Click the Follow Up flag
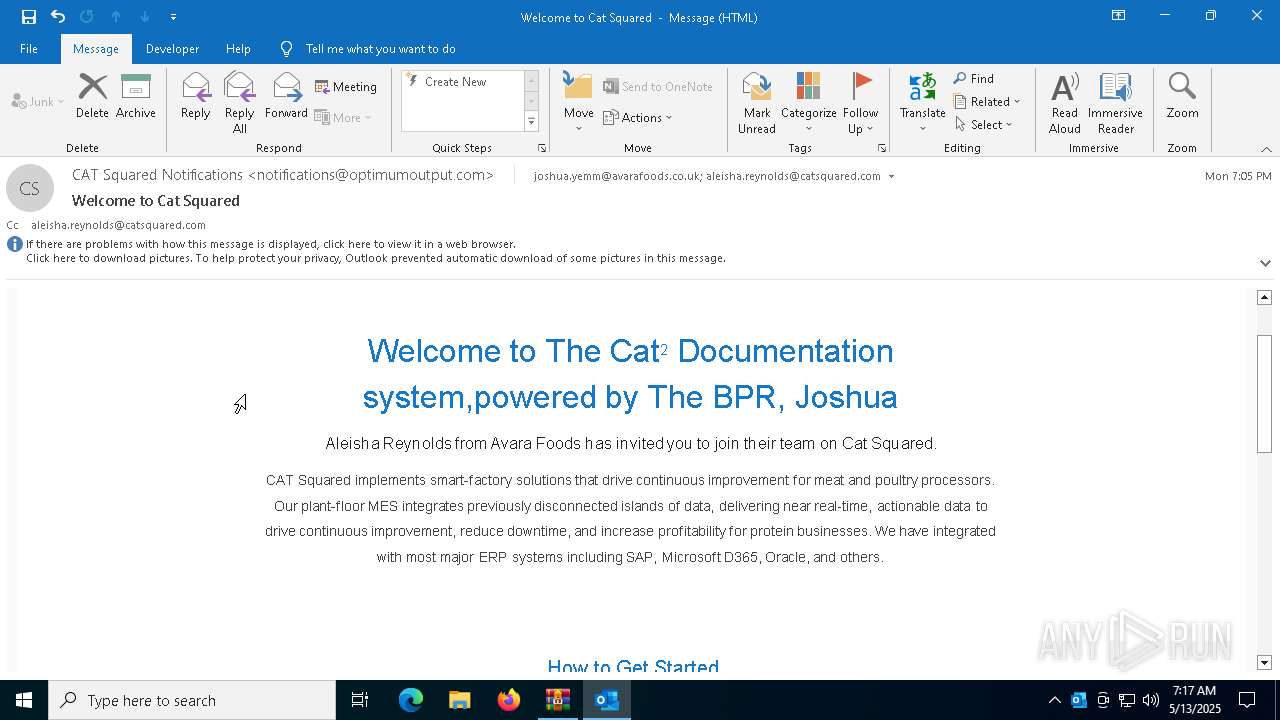This screenshot has height=720, width=1280. click(860, 103)
